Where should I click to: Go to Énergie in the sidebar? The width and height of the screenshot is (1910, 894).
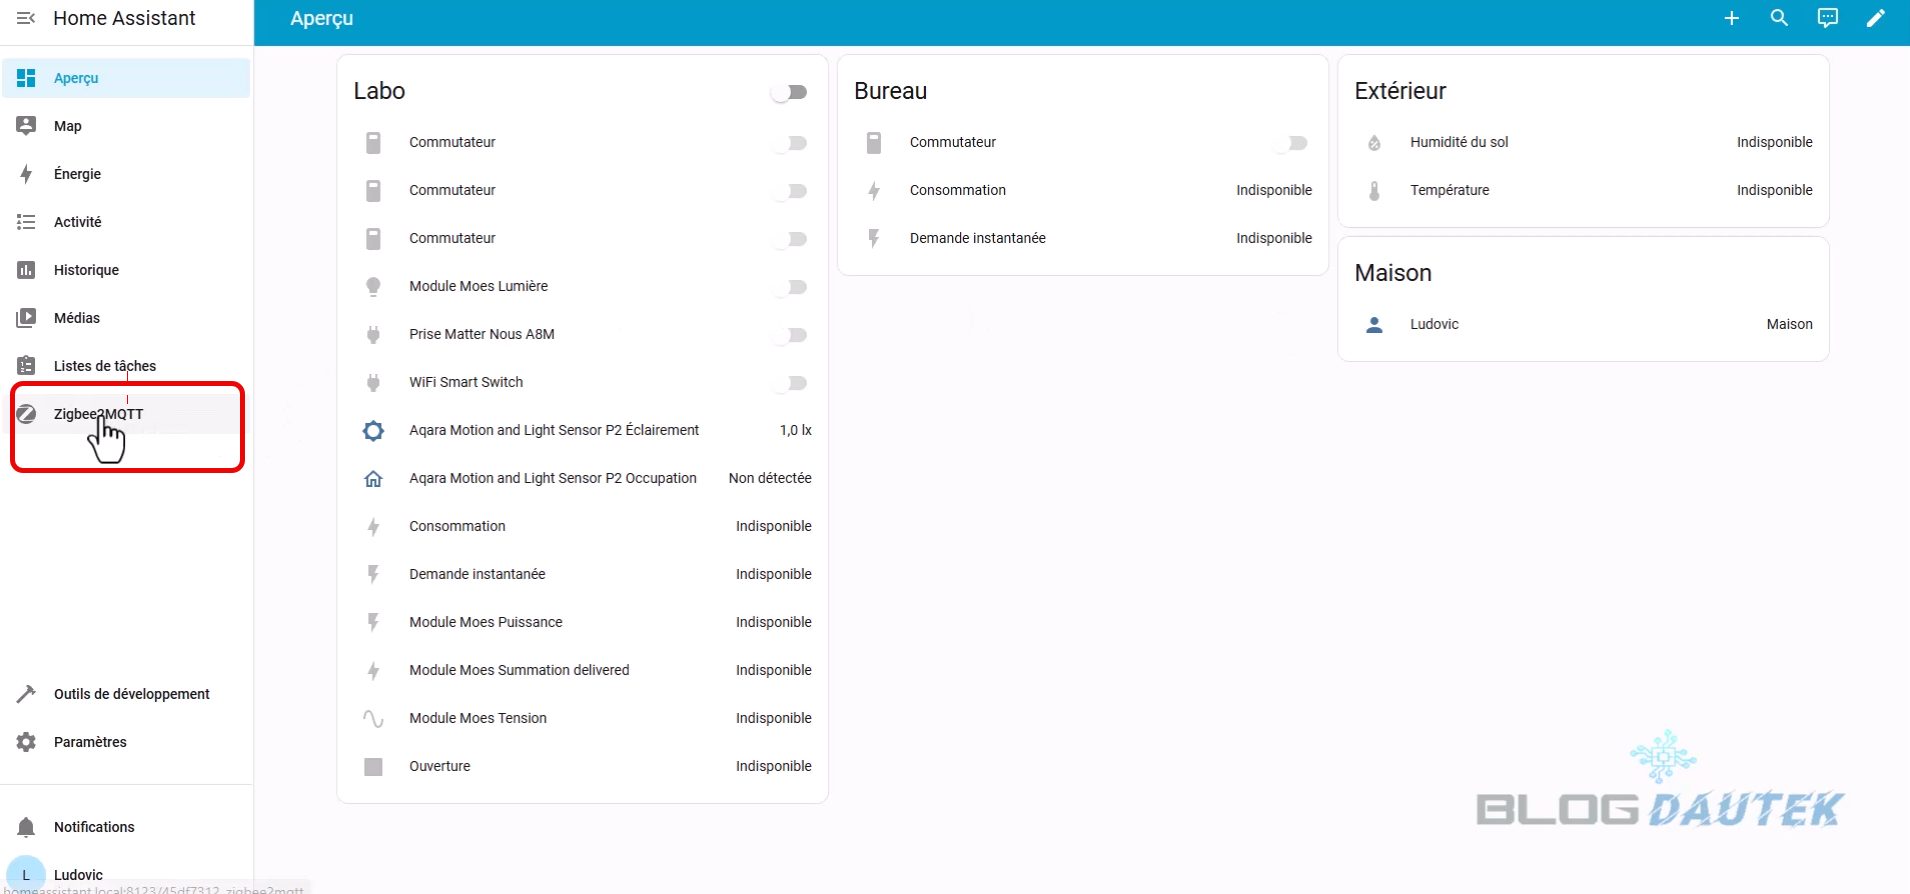pos(77,174)
